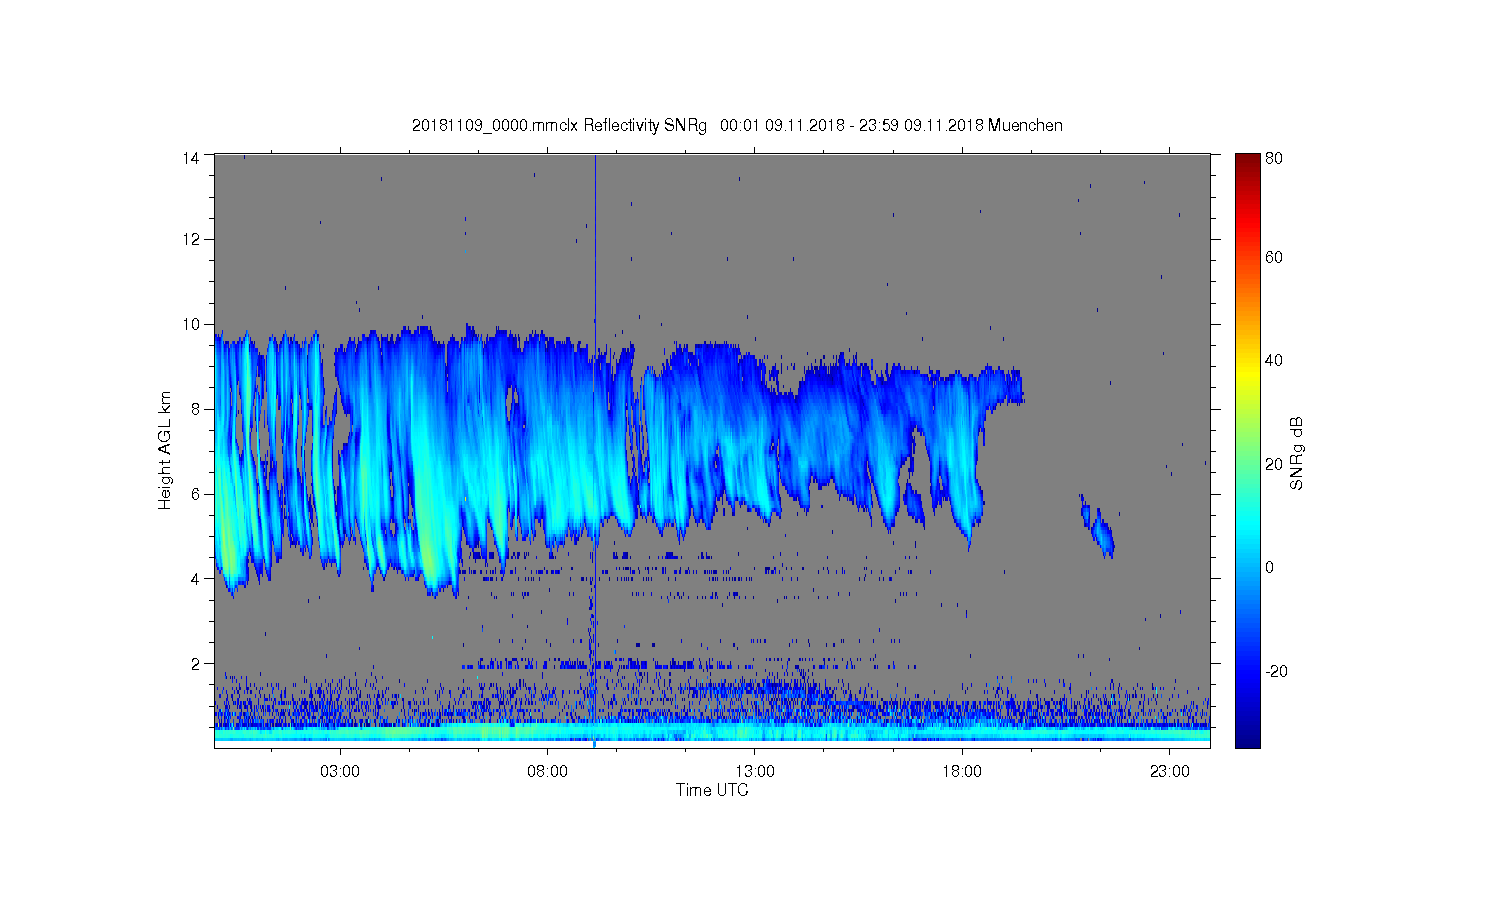Click the station name "Muenchen" in the title
This screenshot has height=900, width=1500.
tap(1025, 126)
